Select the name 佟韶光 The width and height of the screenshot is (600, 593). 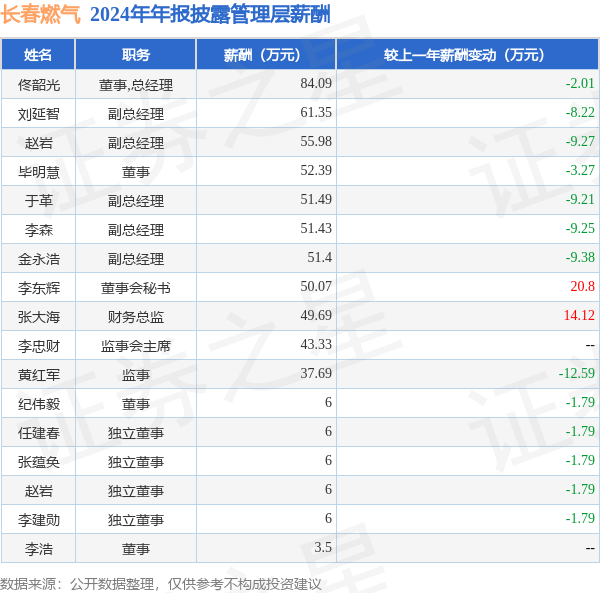coord(39,85)
